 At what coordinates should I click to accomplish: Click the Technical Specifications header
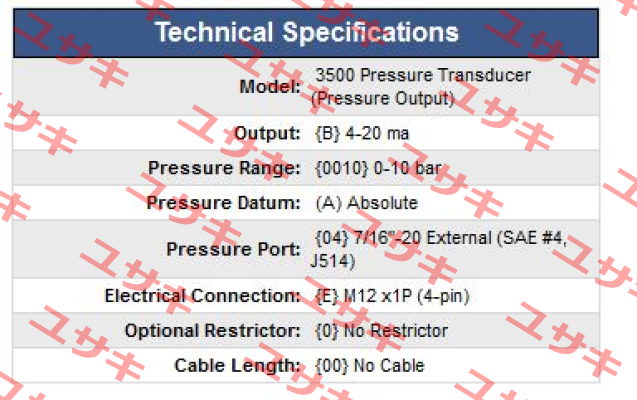tap(306, 33)
